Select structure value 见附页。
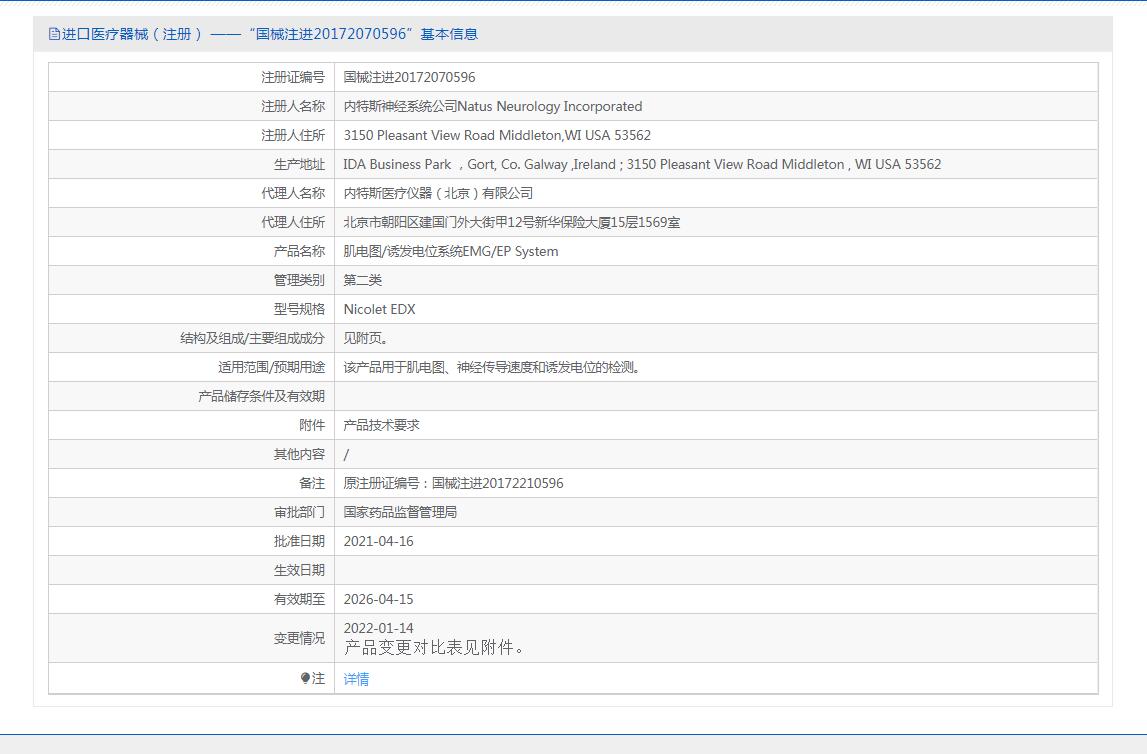This screenshot has width=1147, height=754. coord(366,338)
